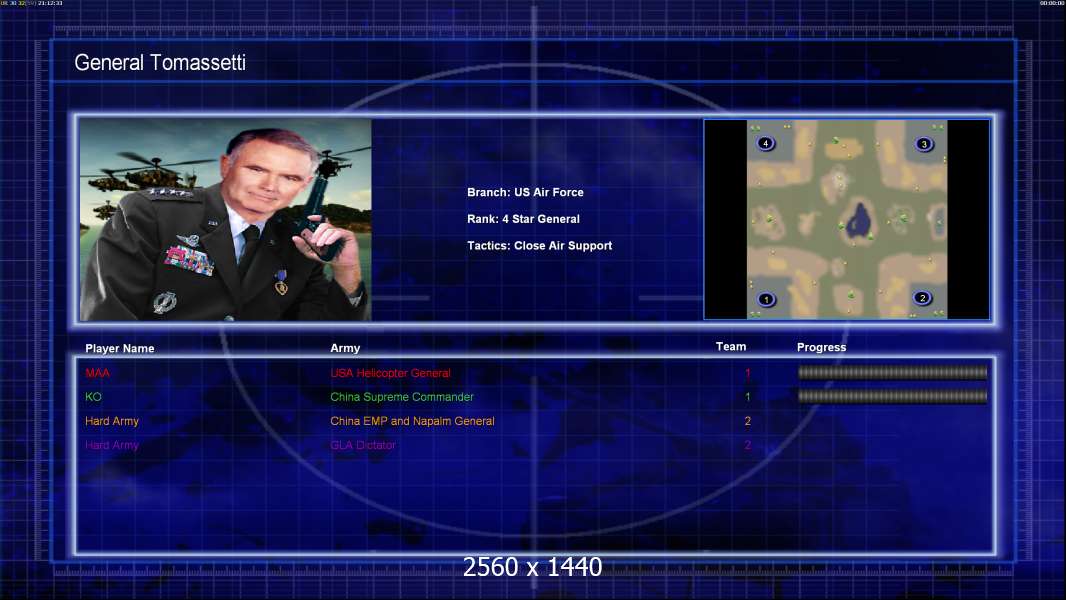1066x600 pixels.
Task: Click 'China EMP and Napalm General' entry
Action: click(x=412, y=421)
